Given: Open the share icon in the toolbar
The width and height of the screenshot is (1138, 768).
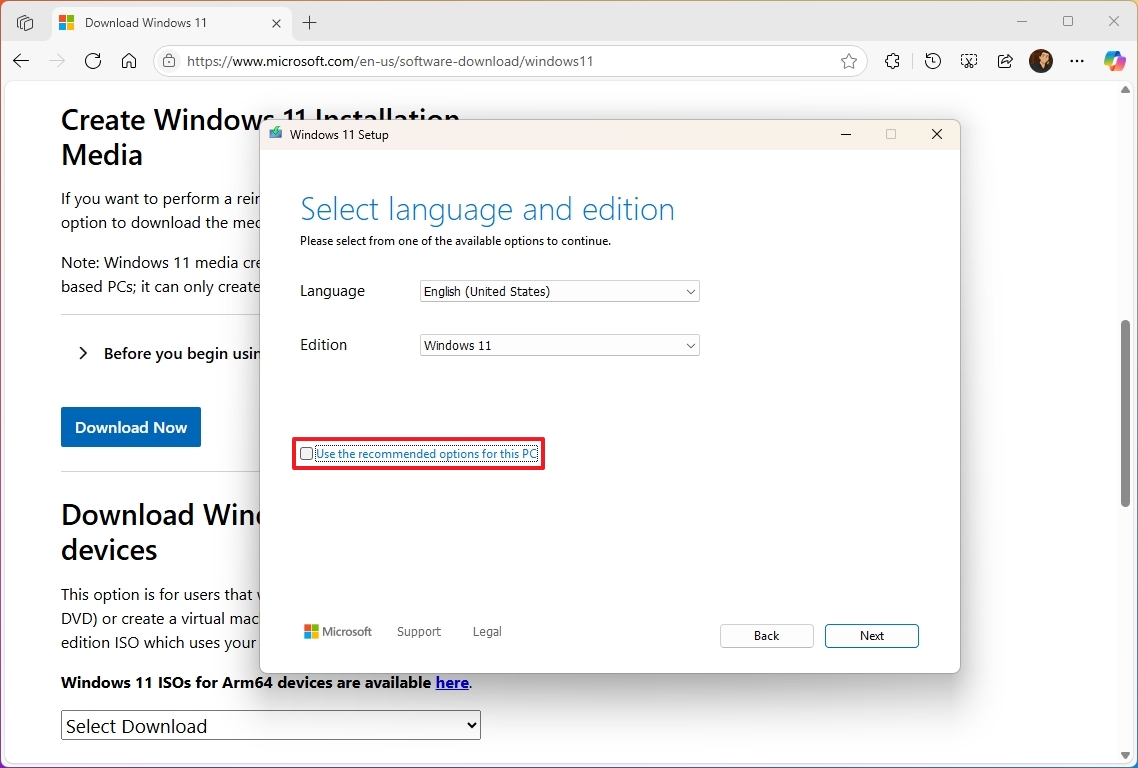Looking at the screenshot, I should (x=1005, y=61).
